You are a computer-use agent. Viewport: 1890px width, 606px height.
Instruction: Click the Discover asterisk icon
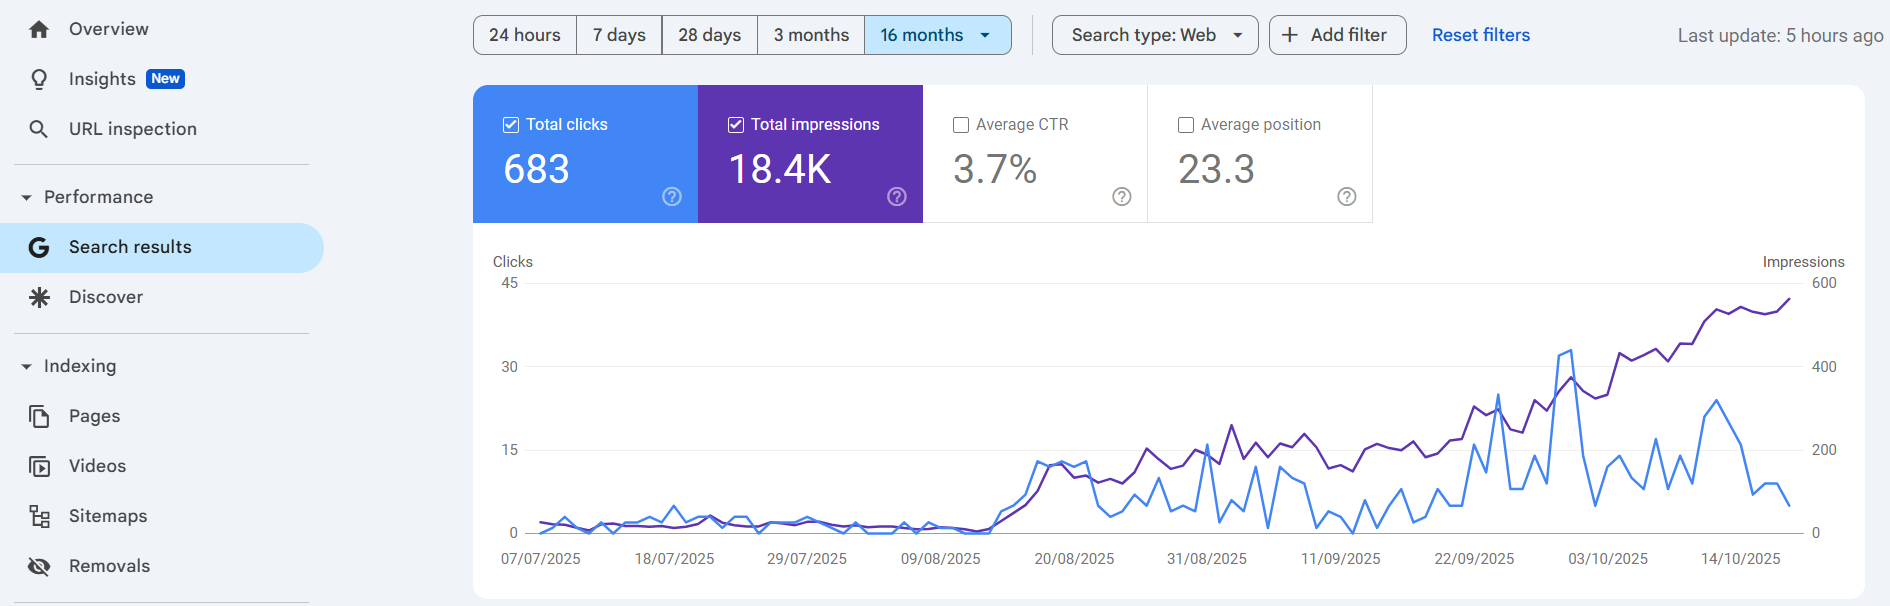click(x=39, y=297)
